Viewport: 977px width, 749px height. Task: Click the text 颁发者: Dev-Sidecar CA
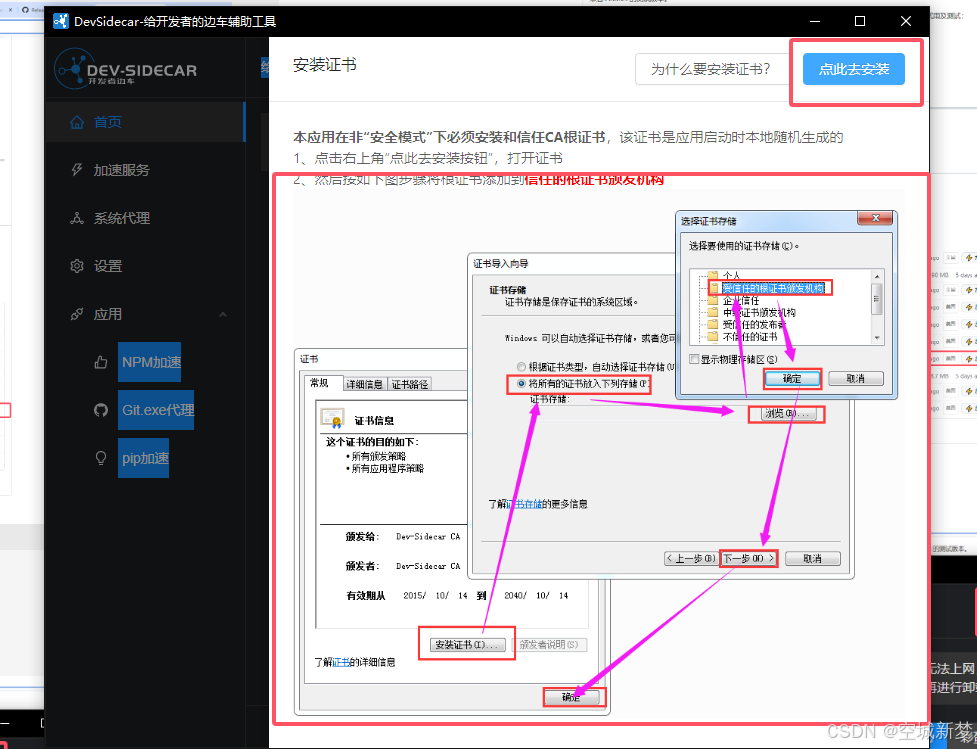pyautogui.click(x=403, y=566)
